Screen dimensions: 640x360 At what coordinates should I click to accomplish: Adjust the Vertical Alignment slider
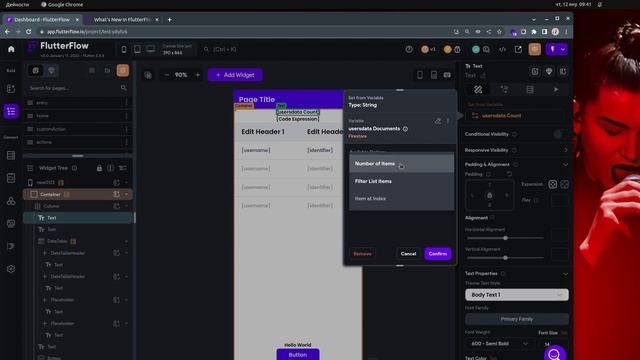point(505,258)
